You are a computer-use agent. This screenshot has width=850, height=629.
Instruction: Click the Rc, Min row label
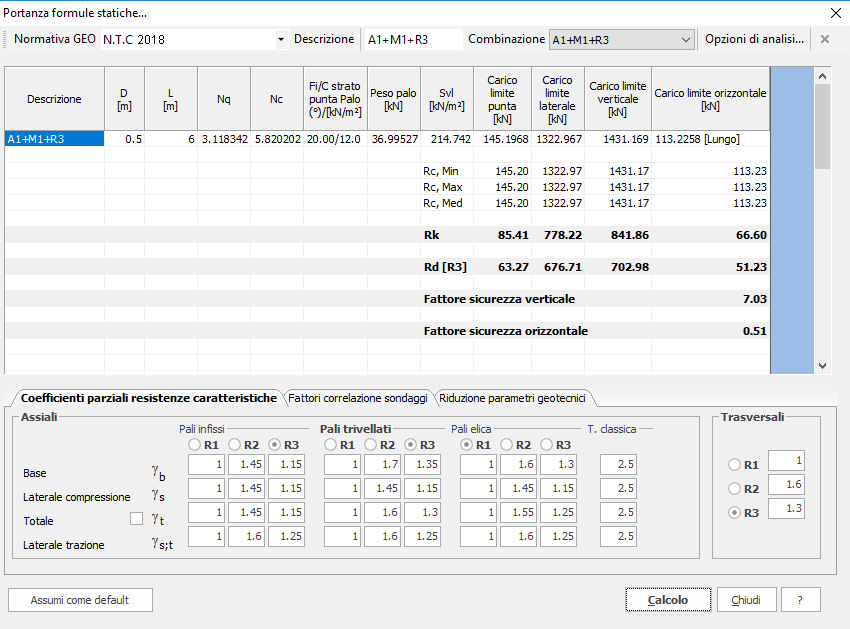coord(441,171)
